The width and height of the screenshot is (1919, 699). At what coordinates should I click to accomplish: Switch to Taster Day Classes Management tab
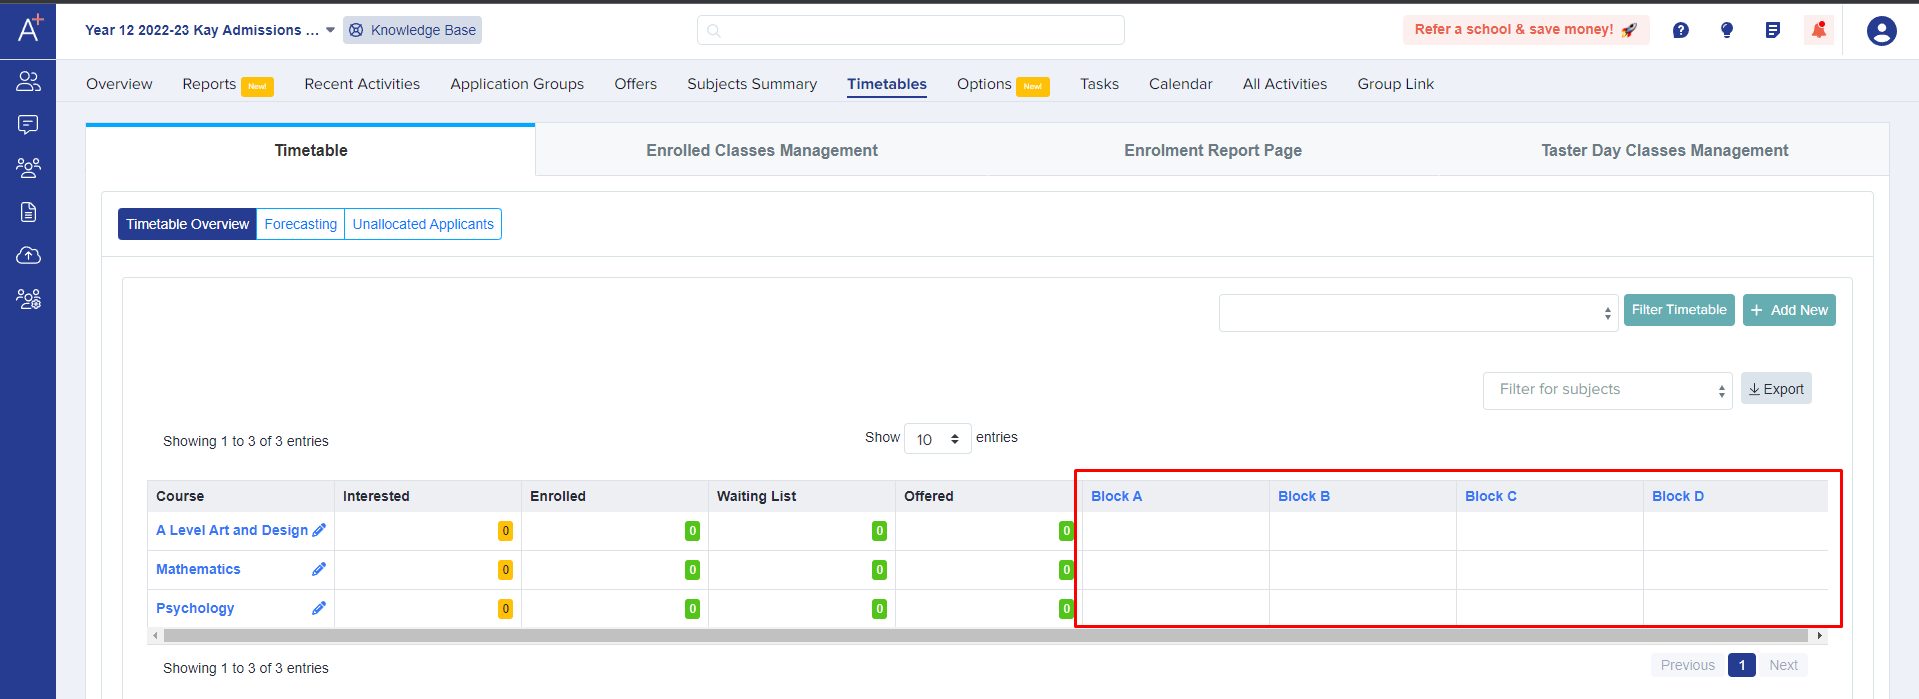point(1664,150)
